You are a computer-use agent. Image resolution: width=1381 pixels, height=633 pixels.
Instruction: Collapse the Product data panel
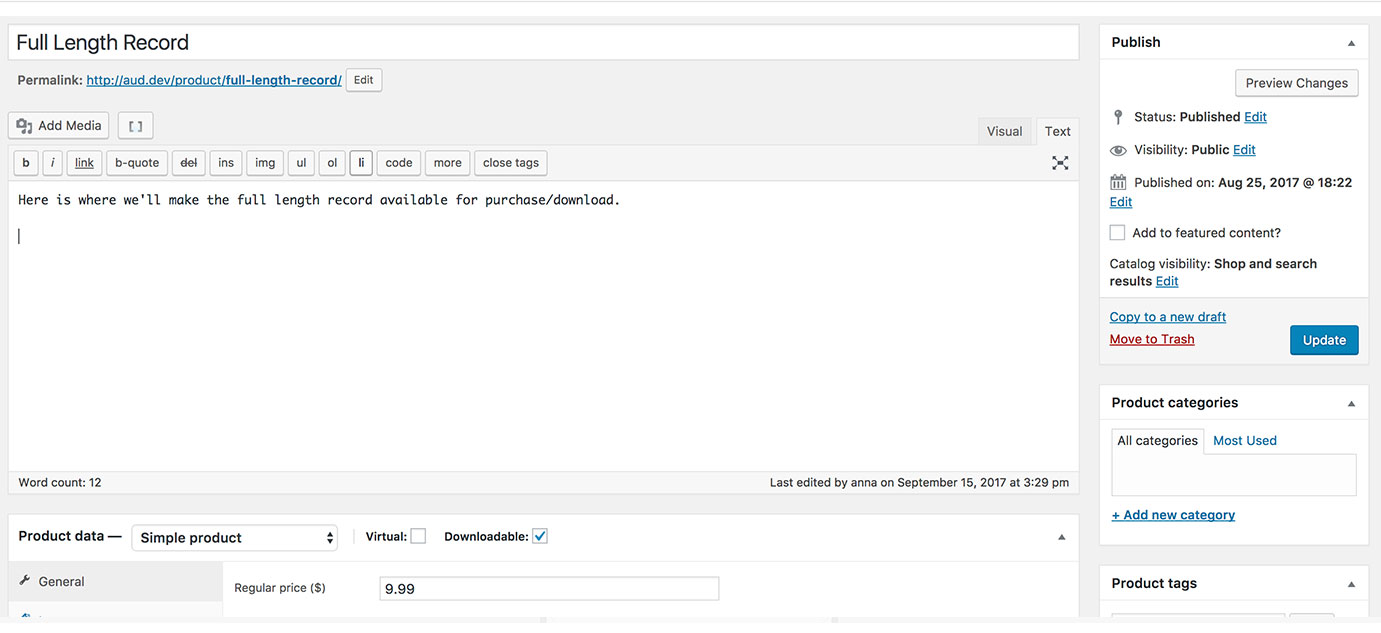[1062, 537]
